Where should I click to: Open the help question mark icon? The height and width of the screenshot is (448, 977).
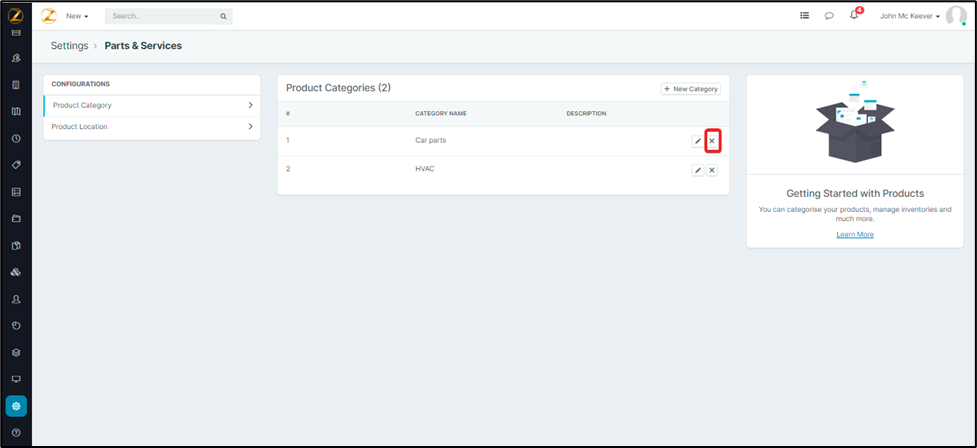coord(16,432)
